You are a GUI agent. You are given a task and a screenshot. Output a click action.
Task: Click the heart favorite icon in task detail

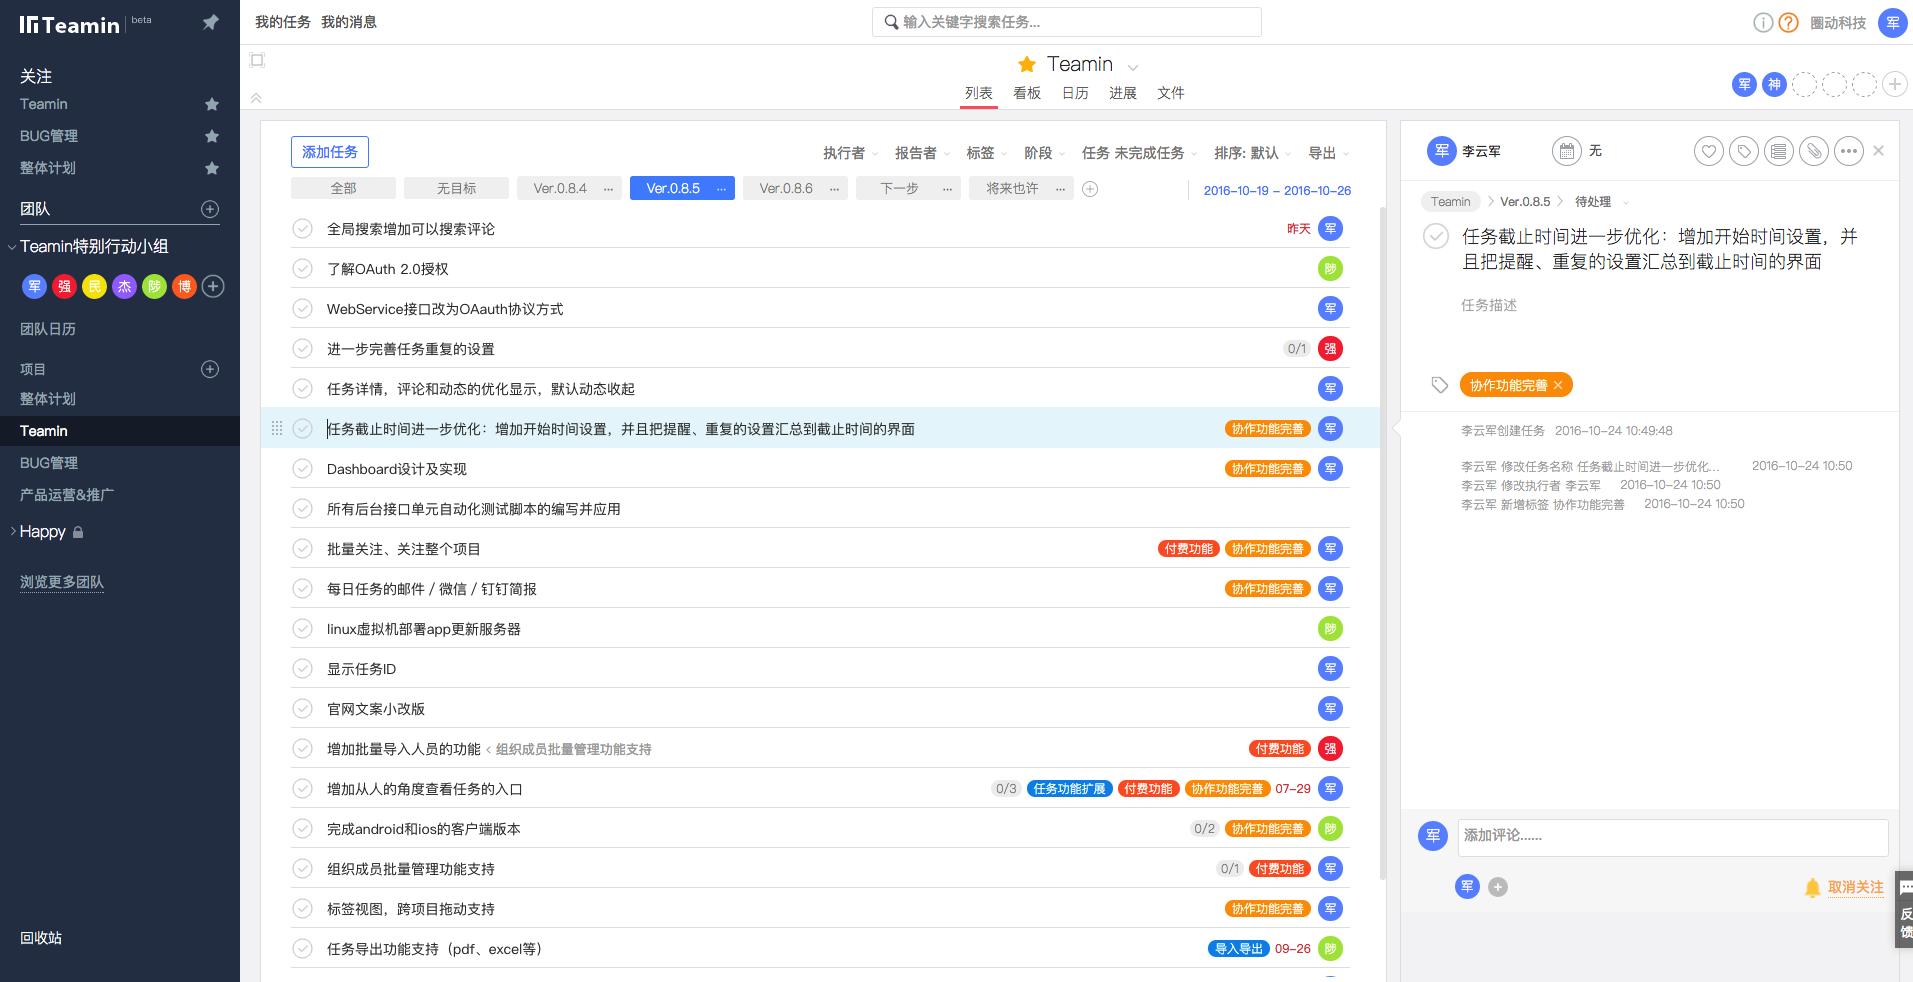pyautogui.click(x=1708, y=152)
